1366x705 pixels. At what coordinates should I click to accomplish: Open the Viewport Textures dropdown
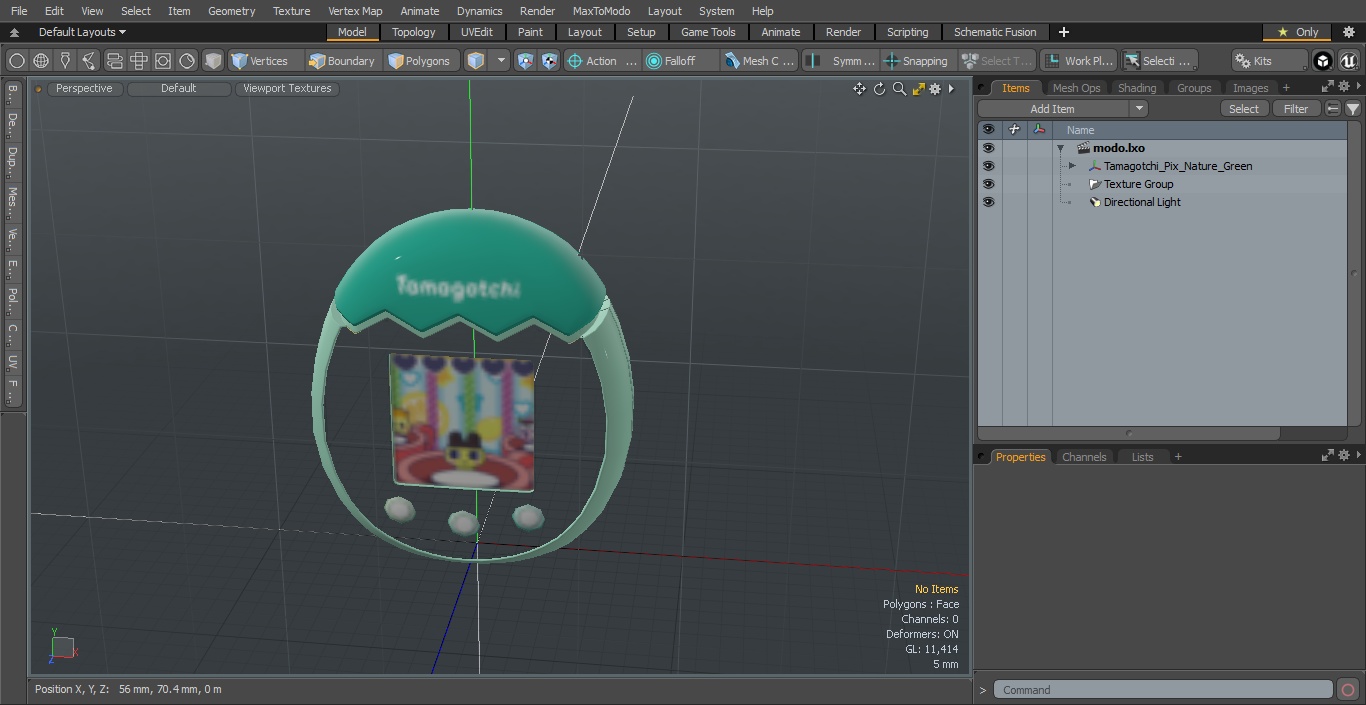(287, 89)
